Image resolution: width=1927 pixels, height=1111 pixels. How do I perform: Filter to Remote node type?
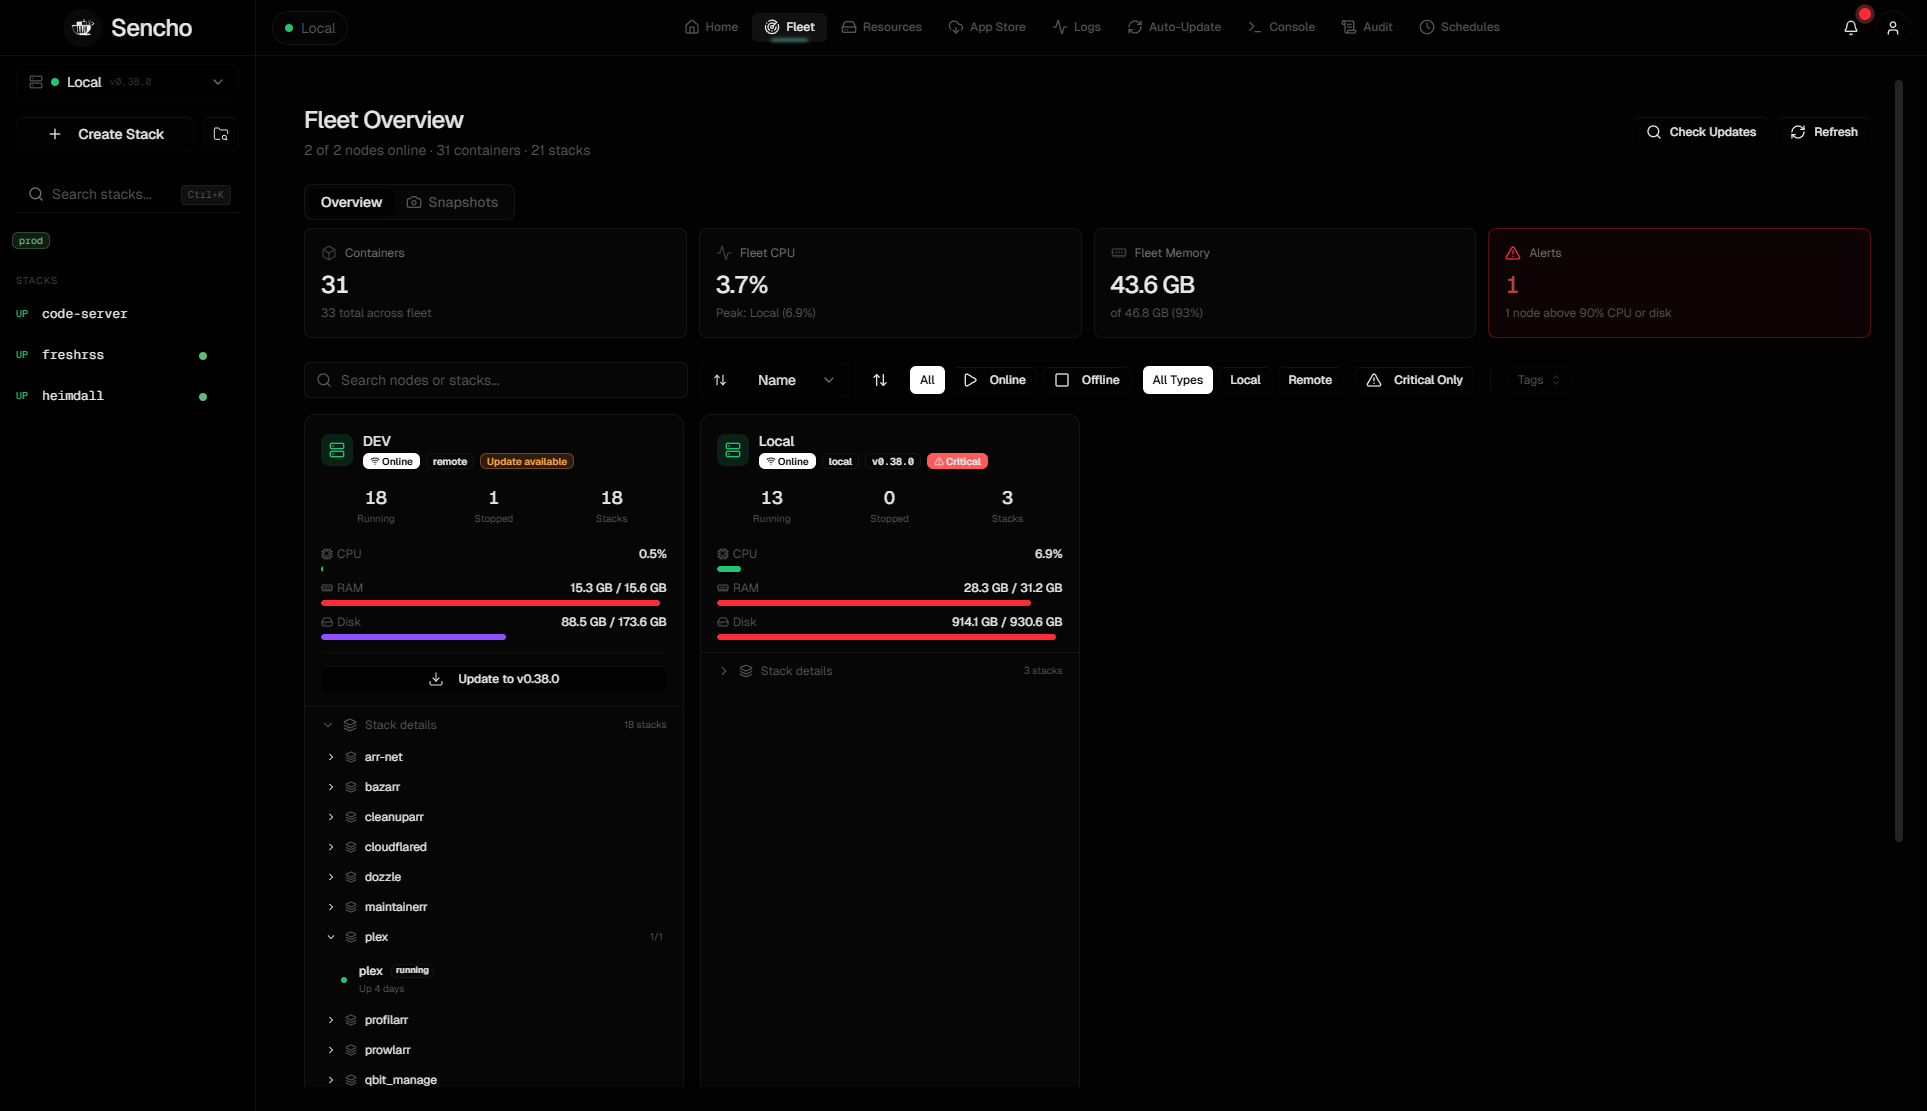point(1310,380)
